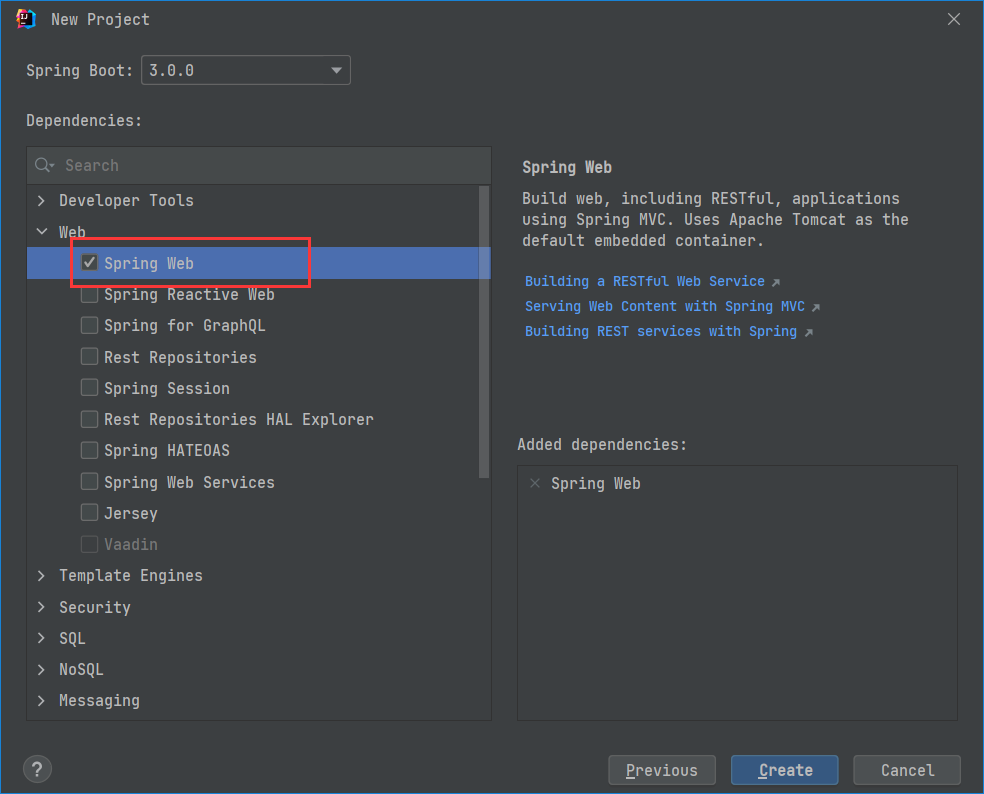The height and width of the screenshot is (794, 984).
Task: Collapse the Web category
Action: click(x=41, y=232)
